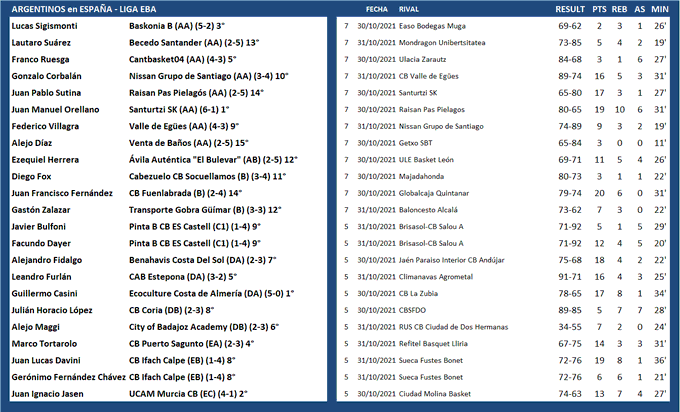Click team Cantbasket04 (AA) (4-3) 5°

[x=183, y=59]
